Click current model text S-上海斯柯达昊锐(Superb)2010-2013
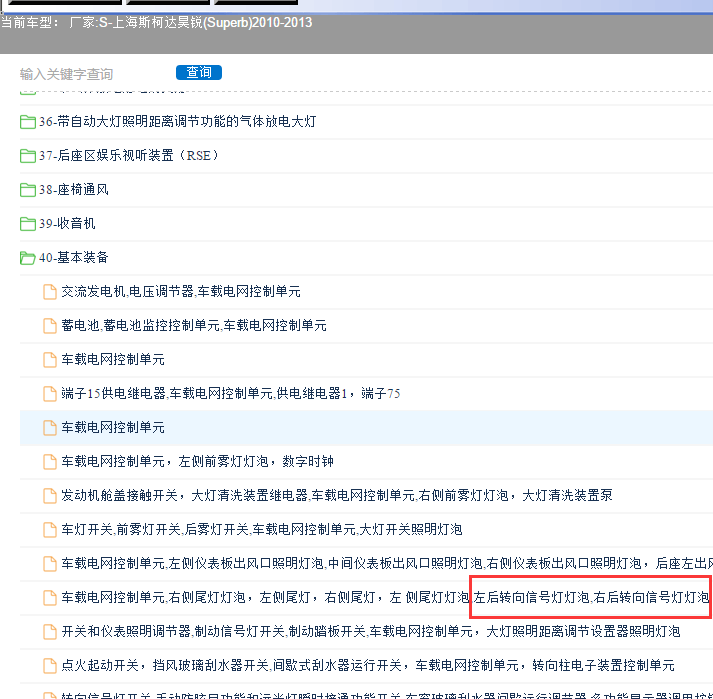 coord(205,22)
